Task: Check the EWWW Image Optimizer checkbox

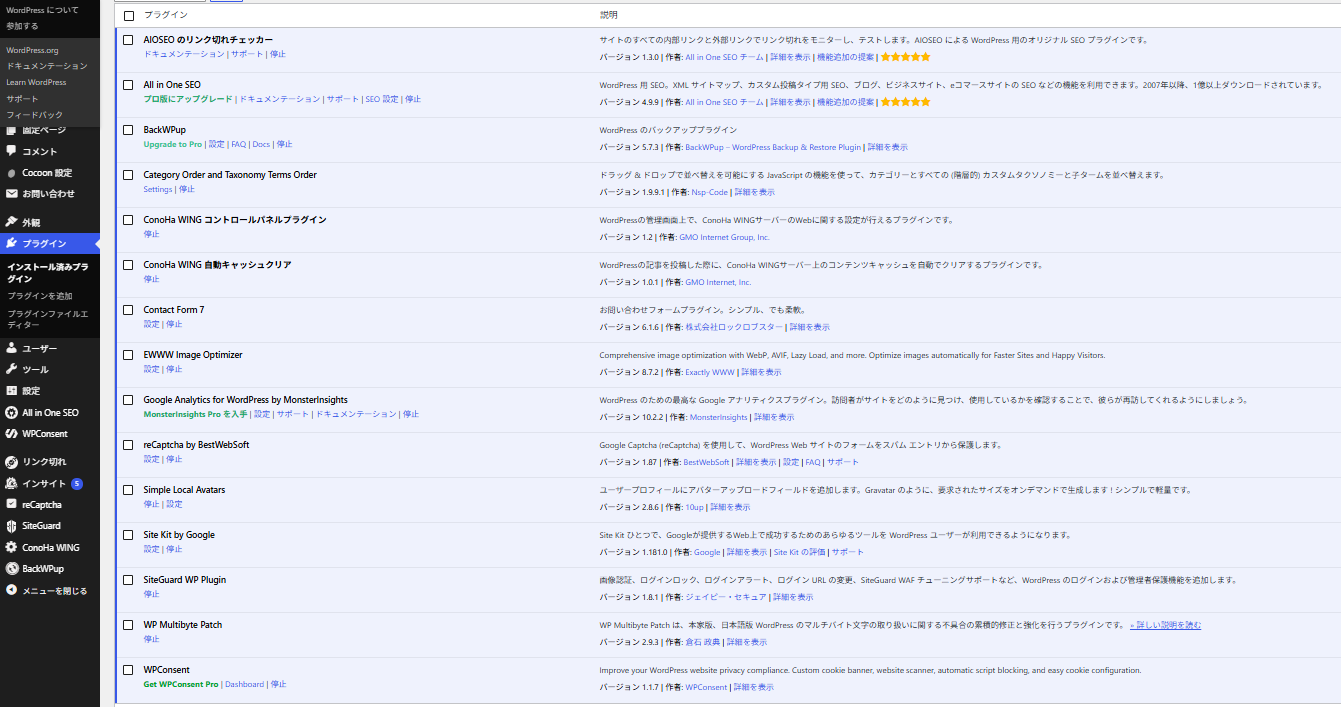Action: (x=128, y=355)
